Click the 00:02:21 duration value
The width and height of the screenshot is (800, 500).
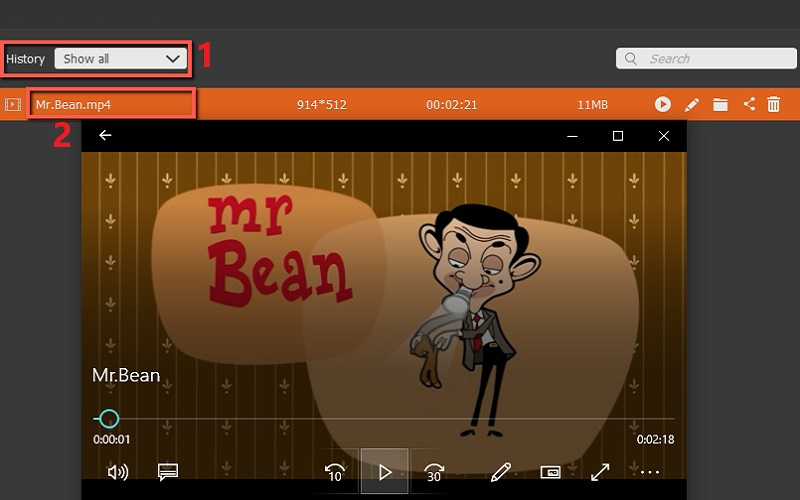pos(452,105)
